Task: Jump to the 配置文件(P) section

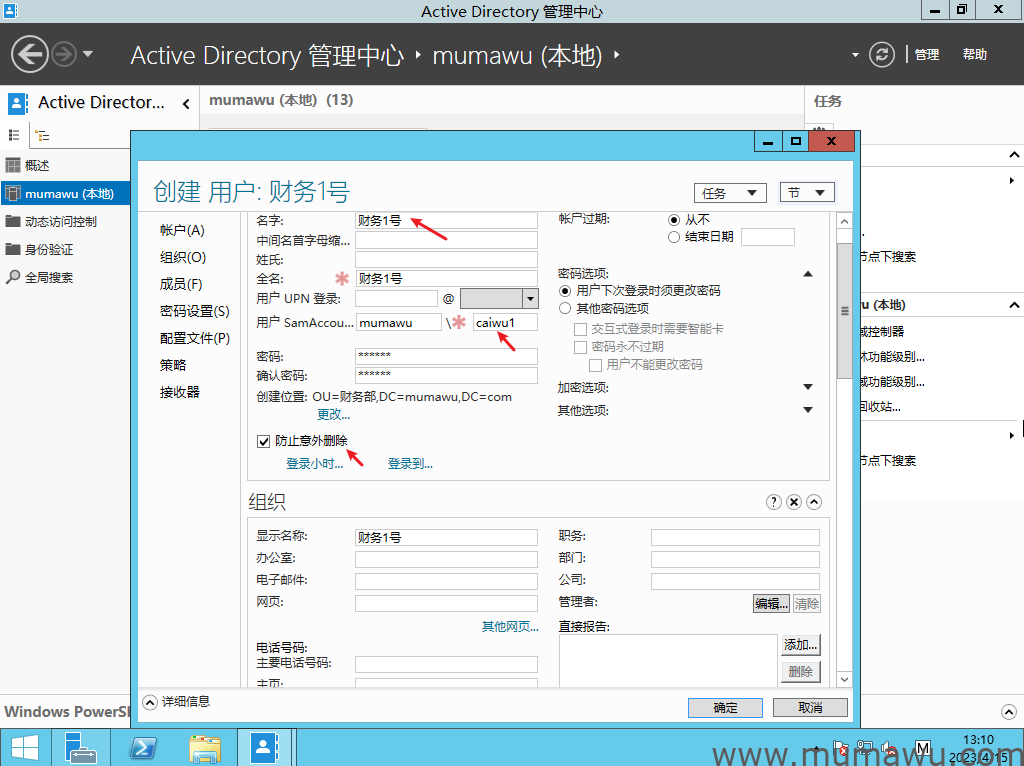Action: [195, 338]
